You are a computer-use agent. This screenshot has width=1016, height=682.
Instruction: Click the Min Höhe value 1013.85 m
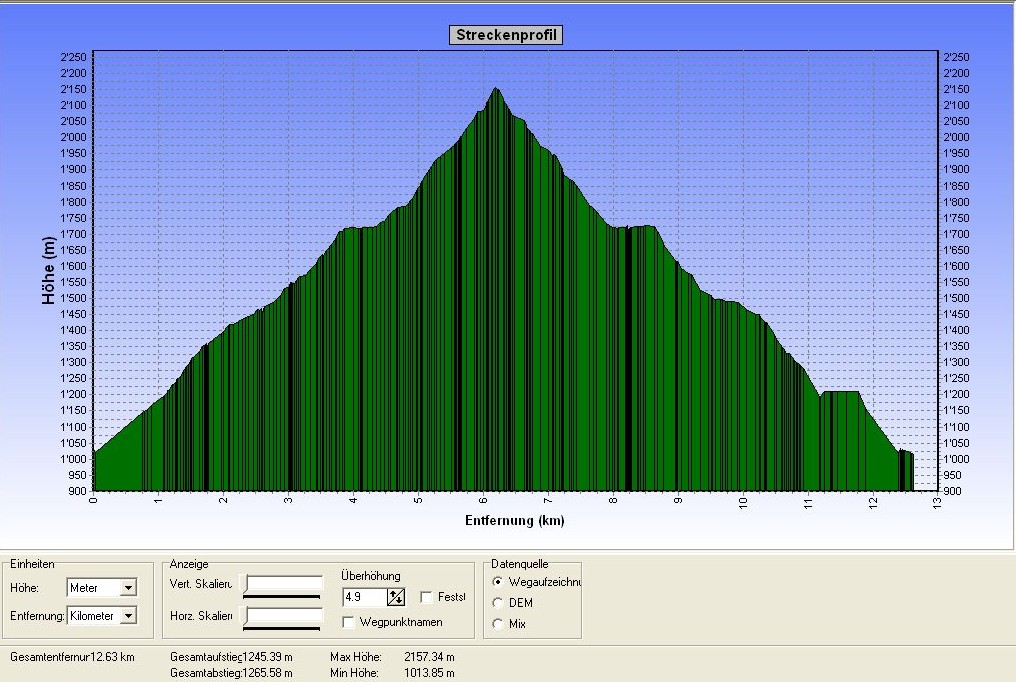(431, 673)
